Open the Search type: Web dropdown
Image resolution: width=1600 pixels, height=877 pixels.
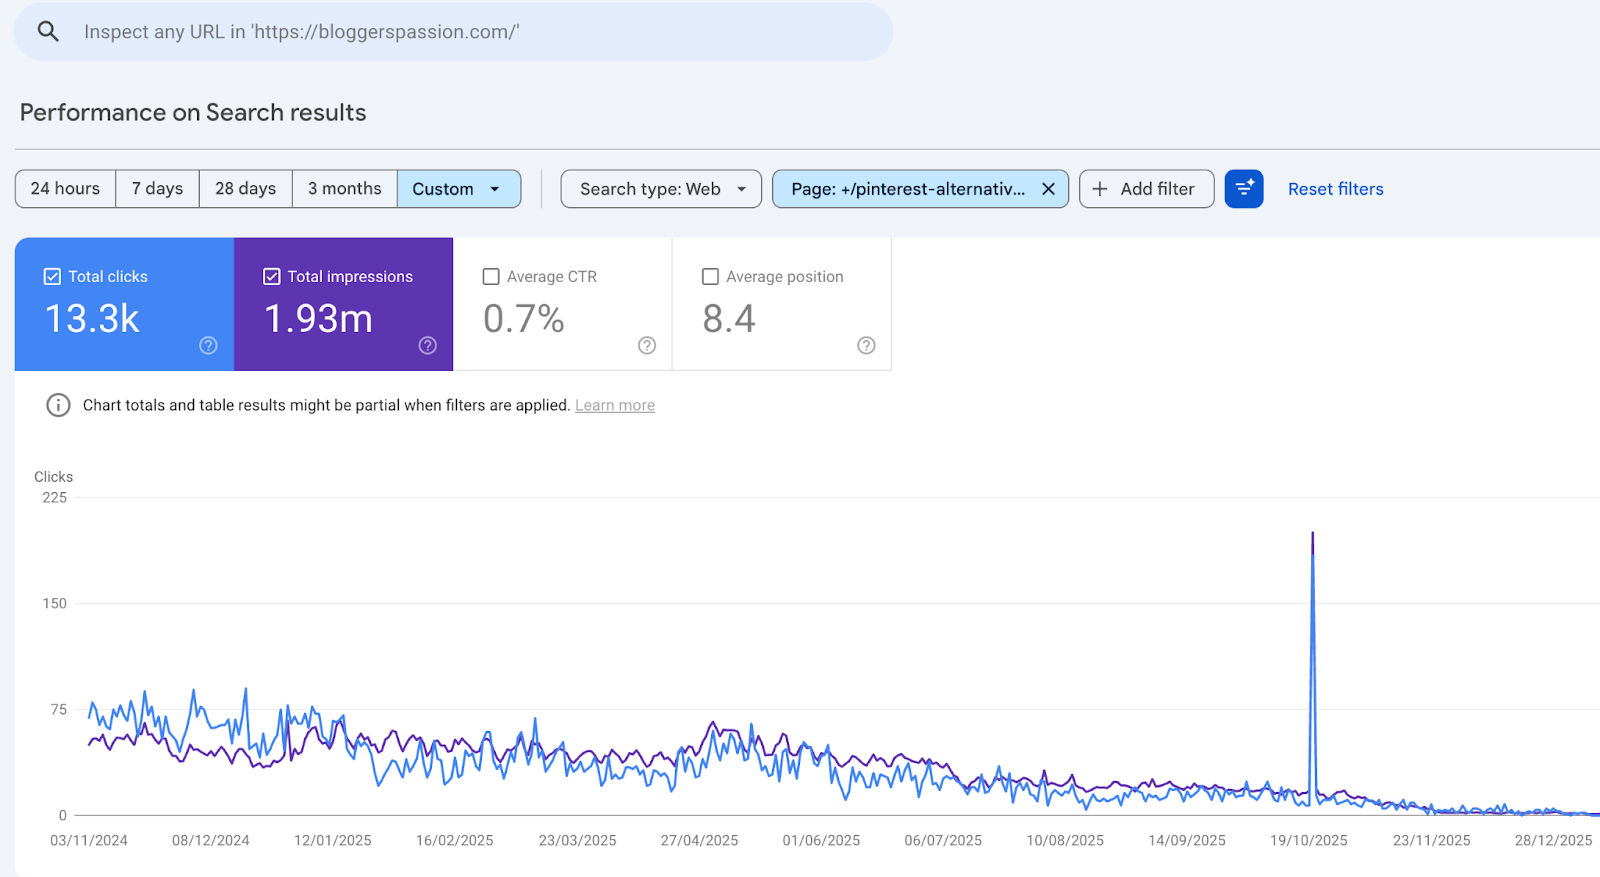point(661,189)
